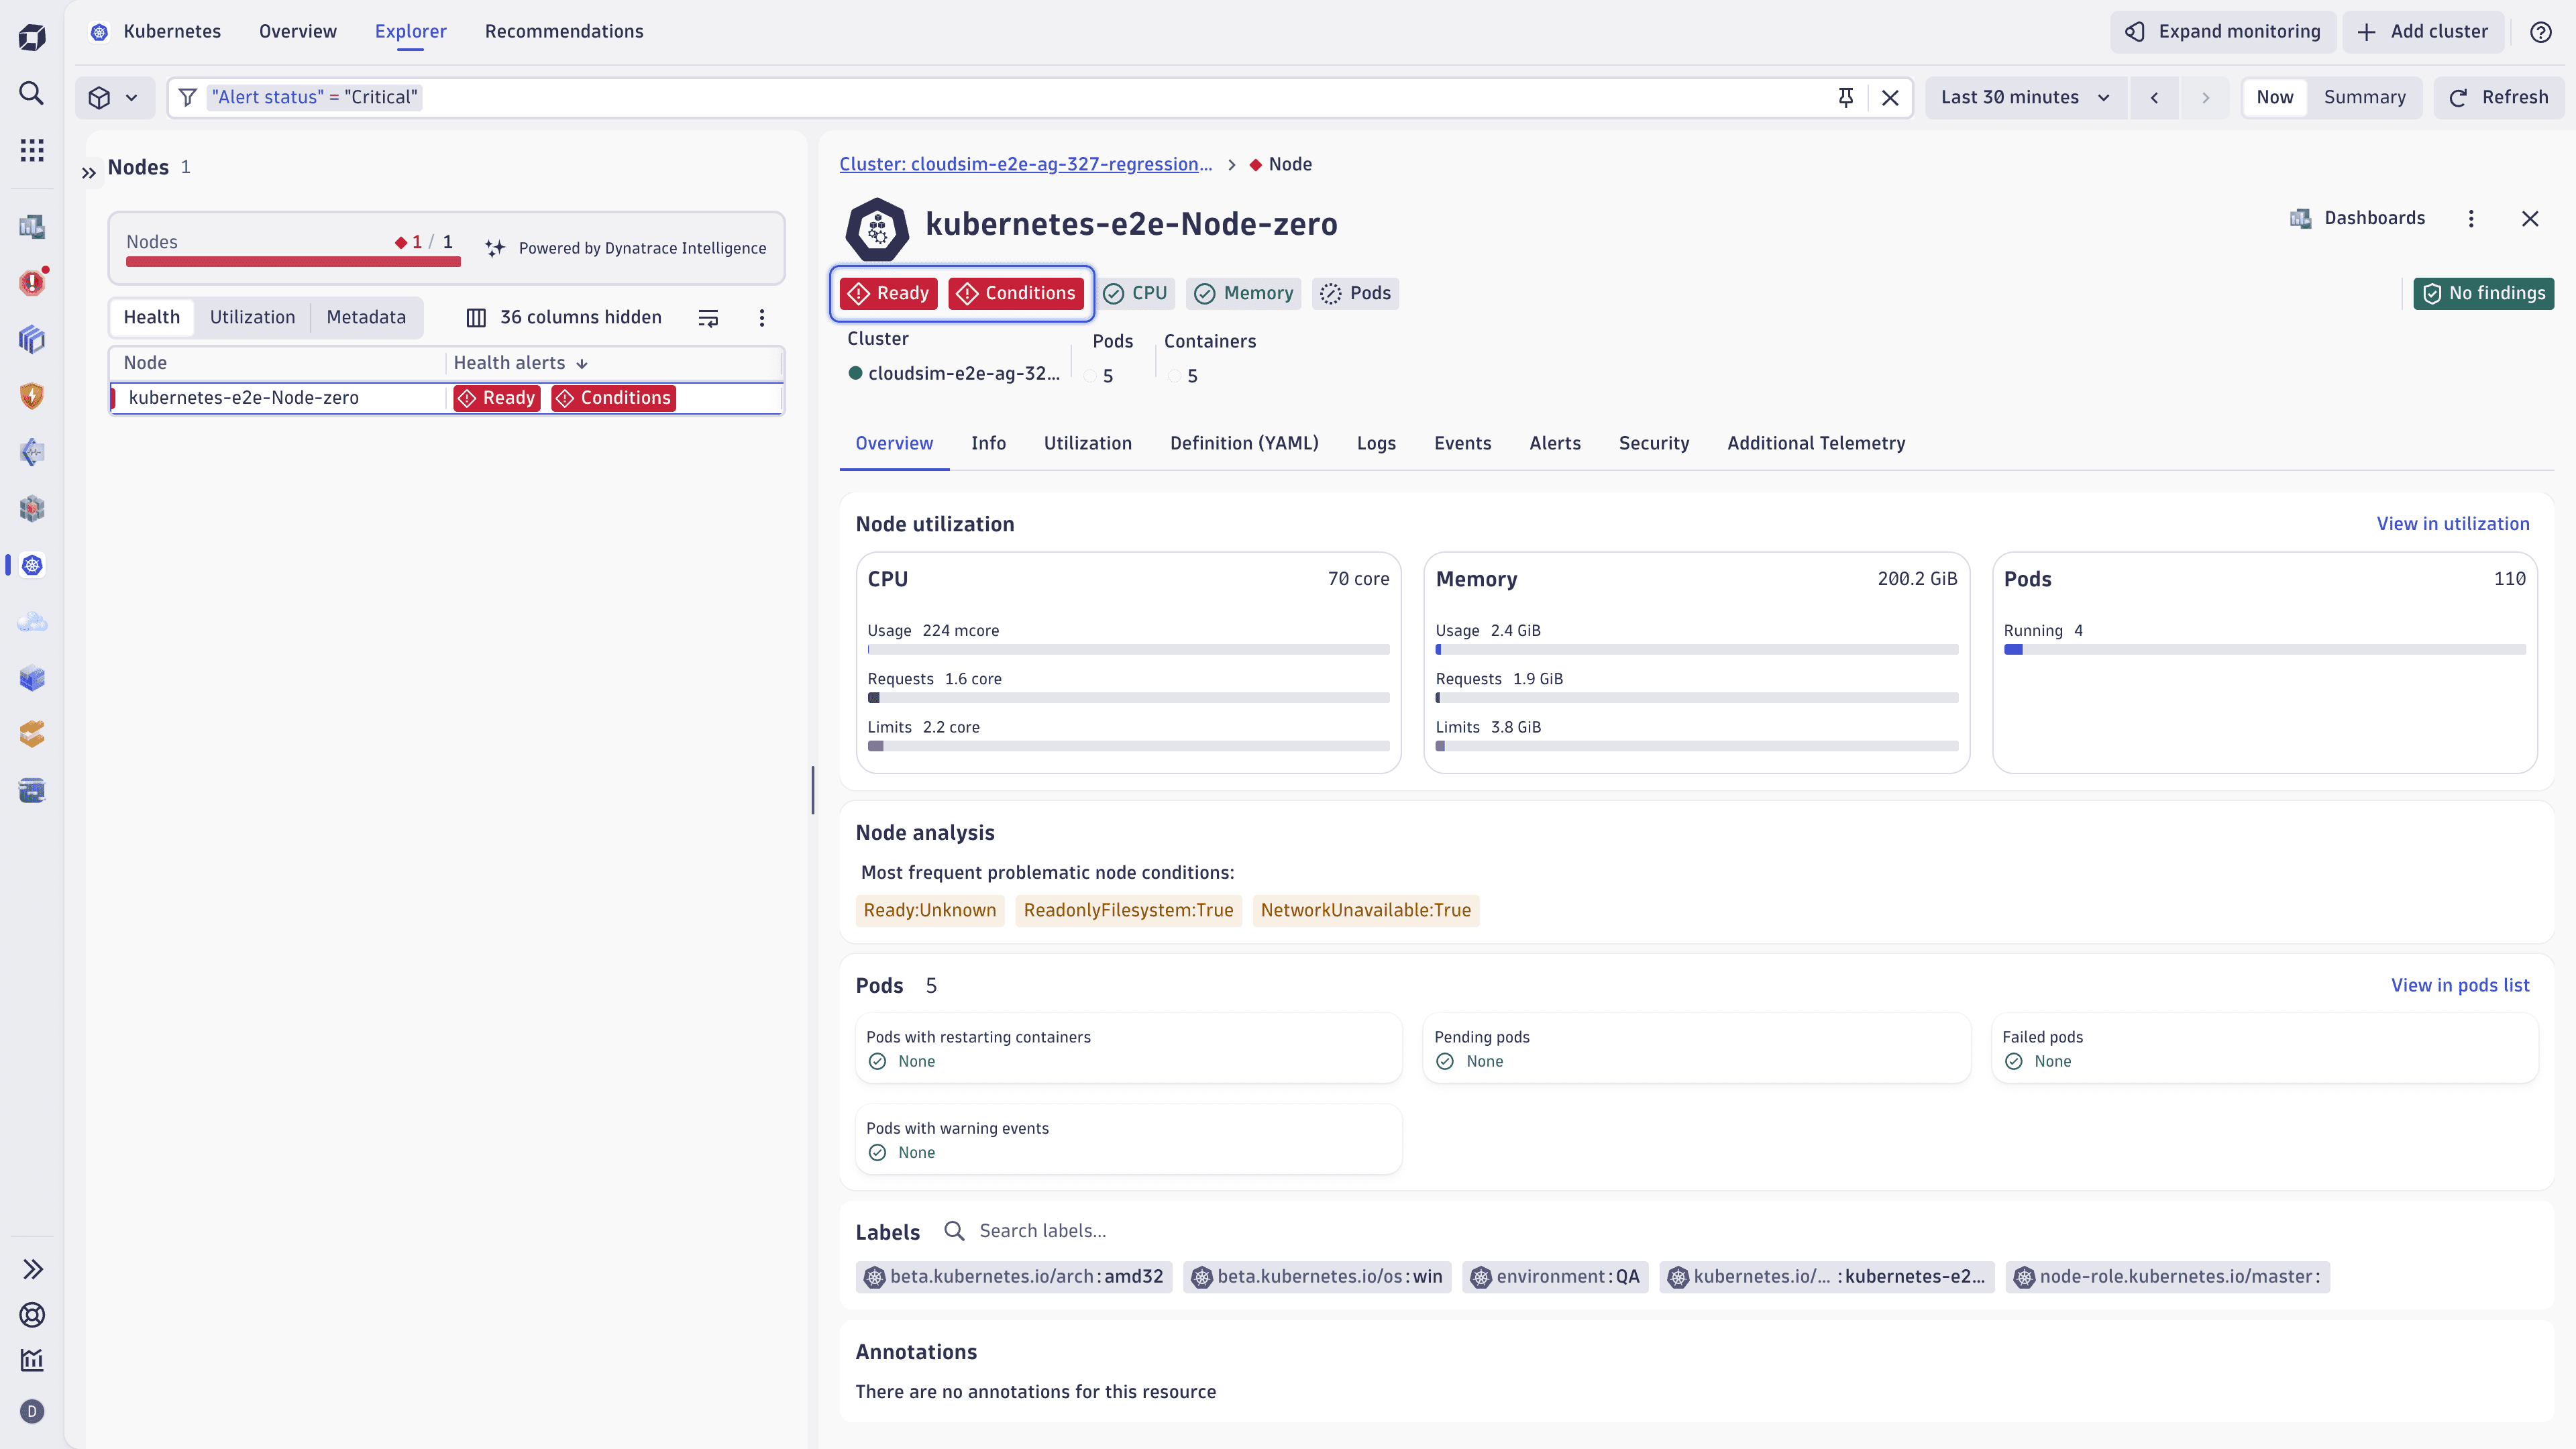Click the Conditions status chip in detail header
The image size is (2576, 1449).
click(x=1016, y=293)
